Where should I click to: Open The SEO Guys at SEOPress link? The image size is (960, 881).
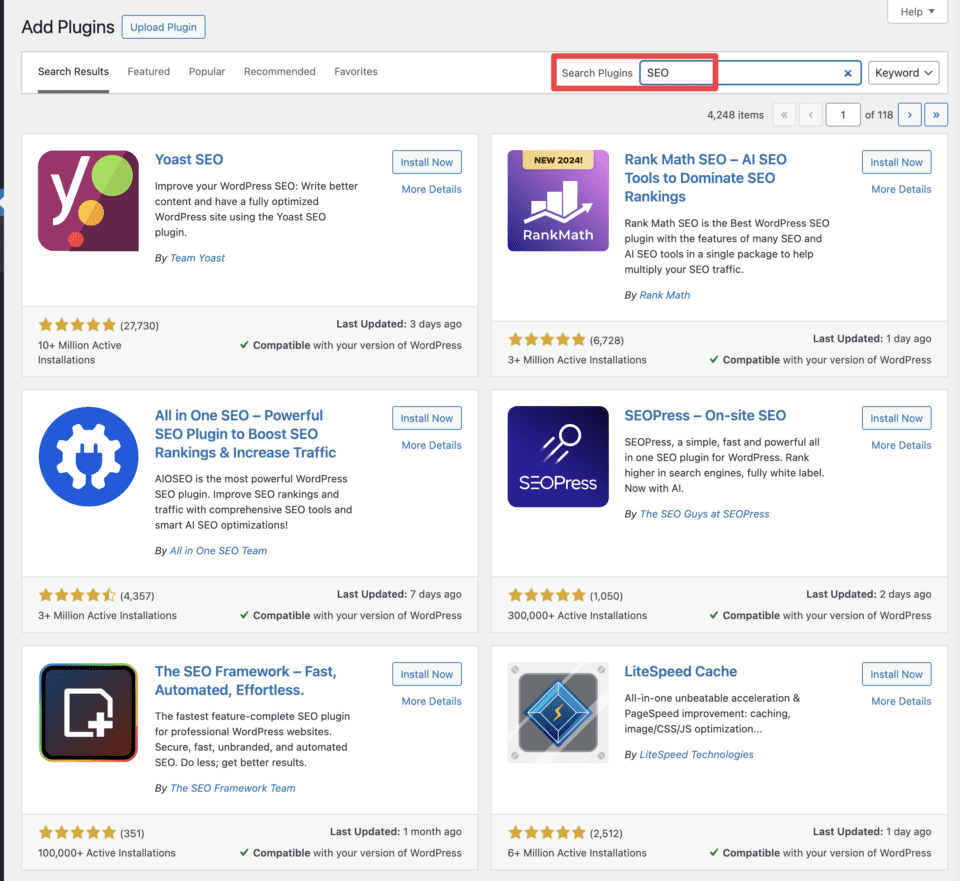tap(704, 514)
